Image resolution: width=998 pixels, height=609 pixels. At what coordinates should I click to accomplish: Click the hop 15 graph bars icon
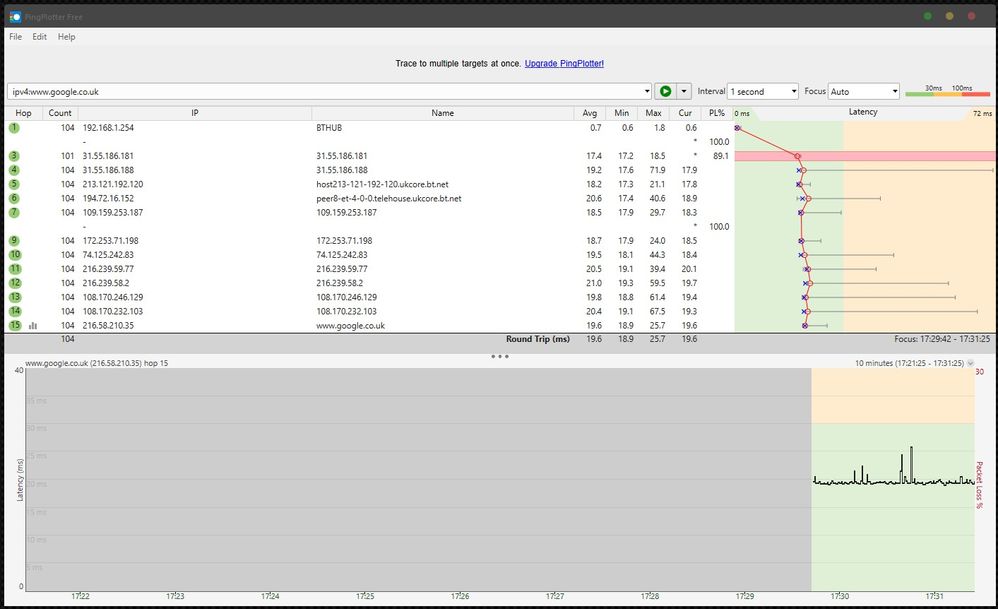point(33,326)
